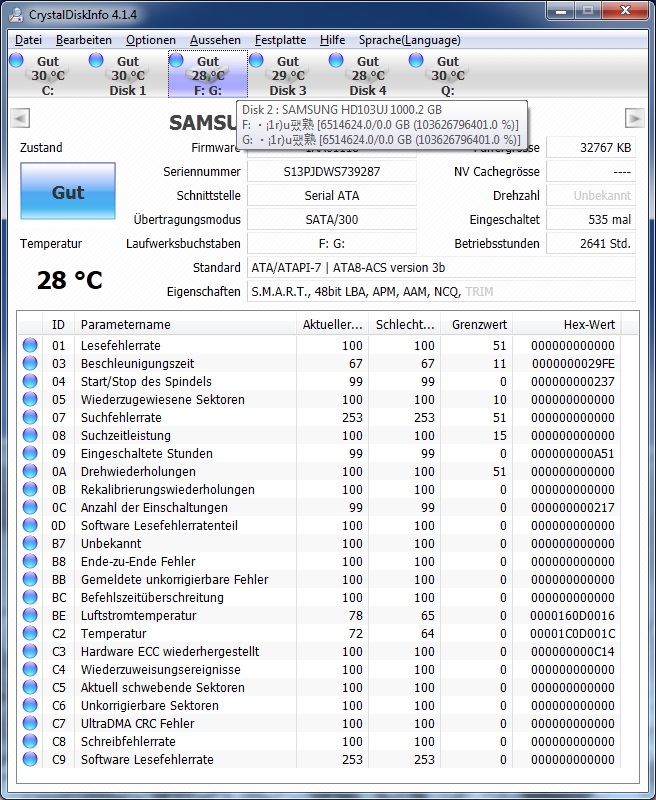Open the Datei menu
The image size is (656, 800).
point(28,40)
